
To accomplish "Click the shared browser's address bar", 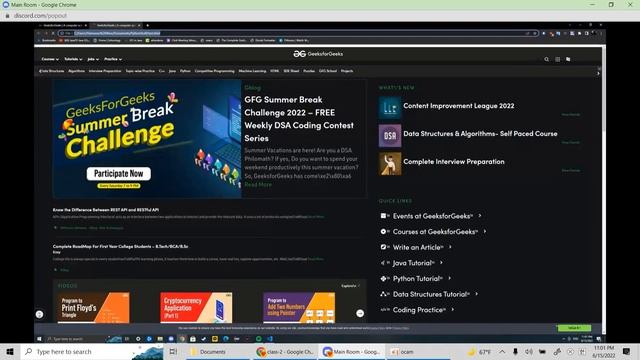I will (x=298, y=33).
